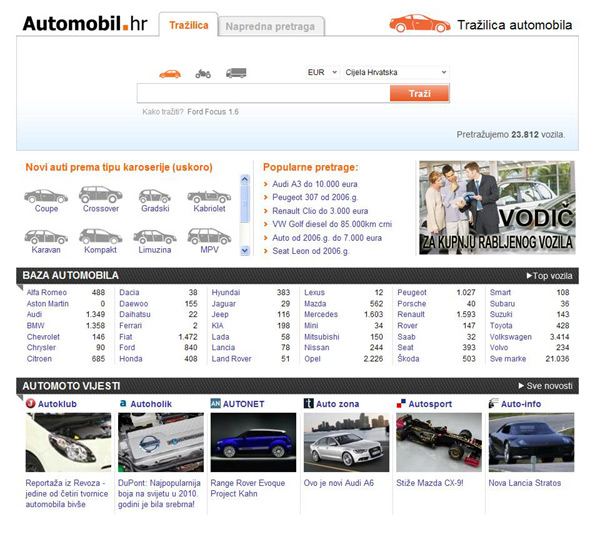Open the Autoklub white car thumbnail
Screen dimensions: 600x539
tap(68, 442)
